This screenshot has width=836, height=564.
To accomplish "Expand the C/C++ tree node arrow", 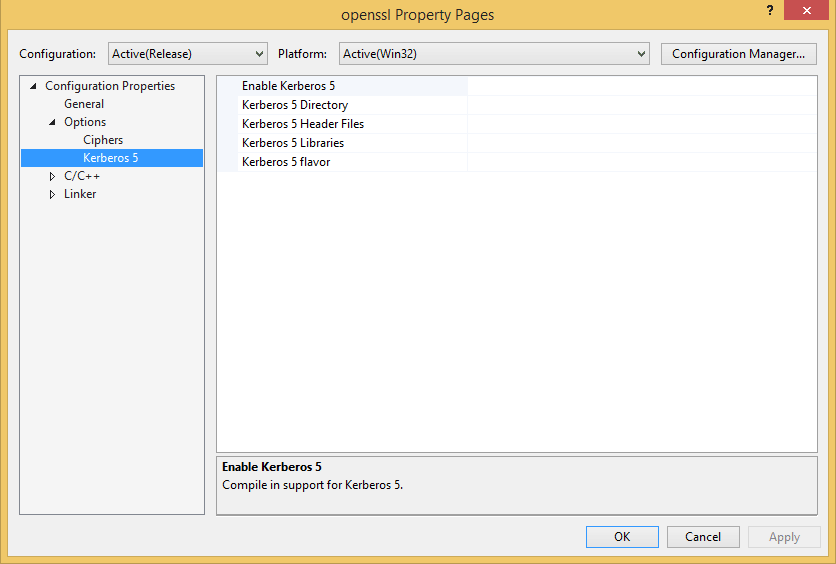I will tap(52, 176).
